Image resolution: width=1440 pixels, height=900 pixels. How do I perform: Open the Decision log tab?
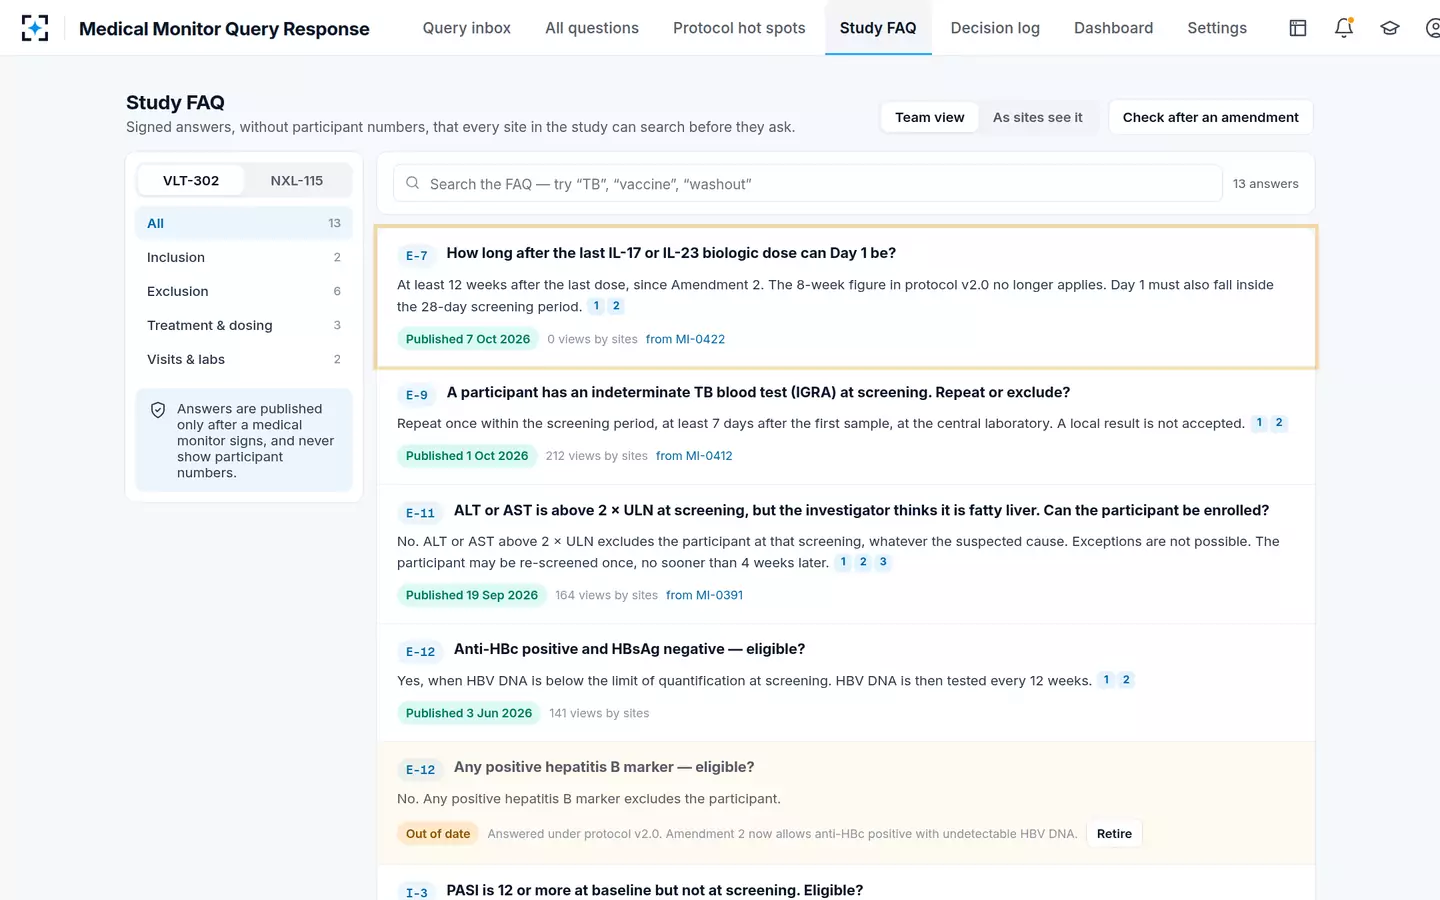(995, 28)
